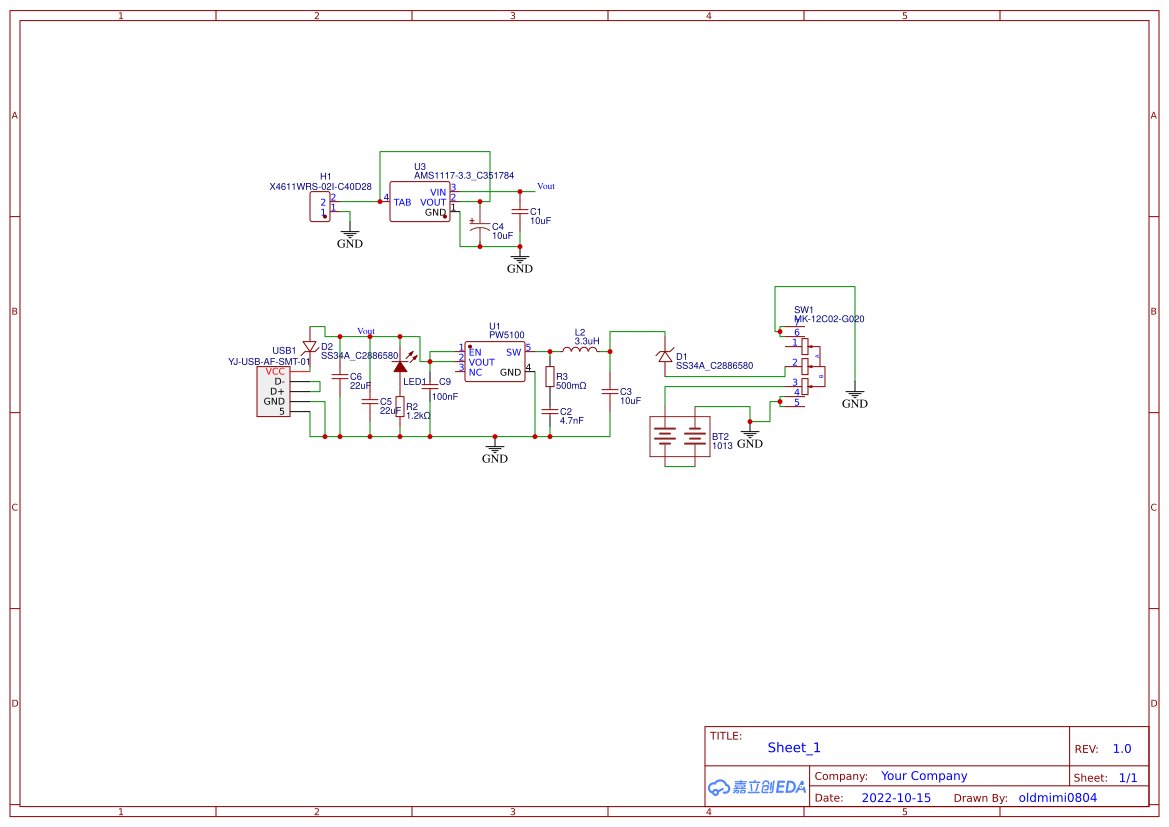Click the REV value 1.0

pos(1122,749)
